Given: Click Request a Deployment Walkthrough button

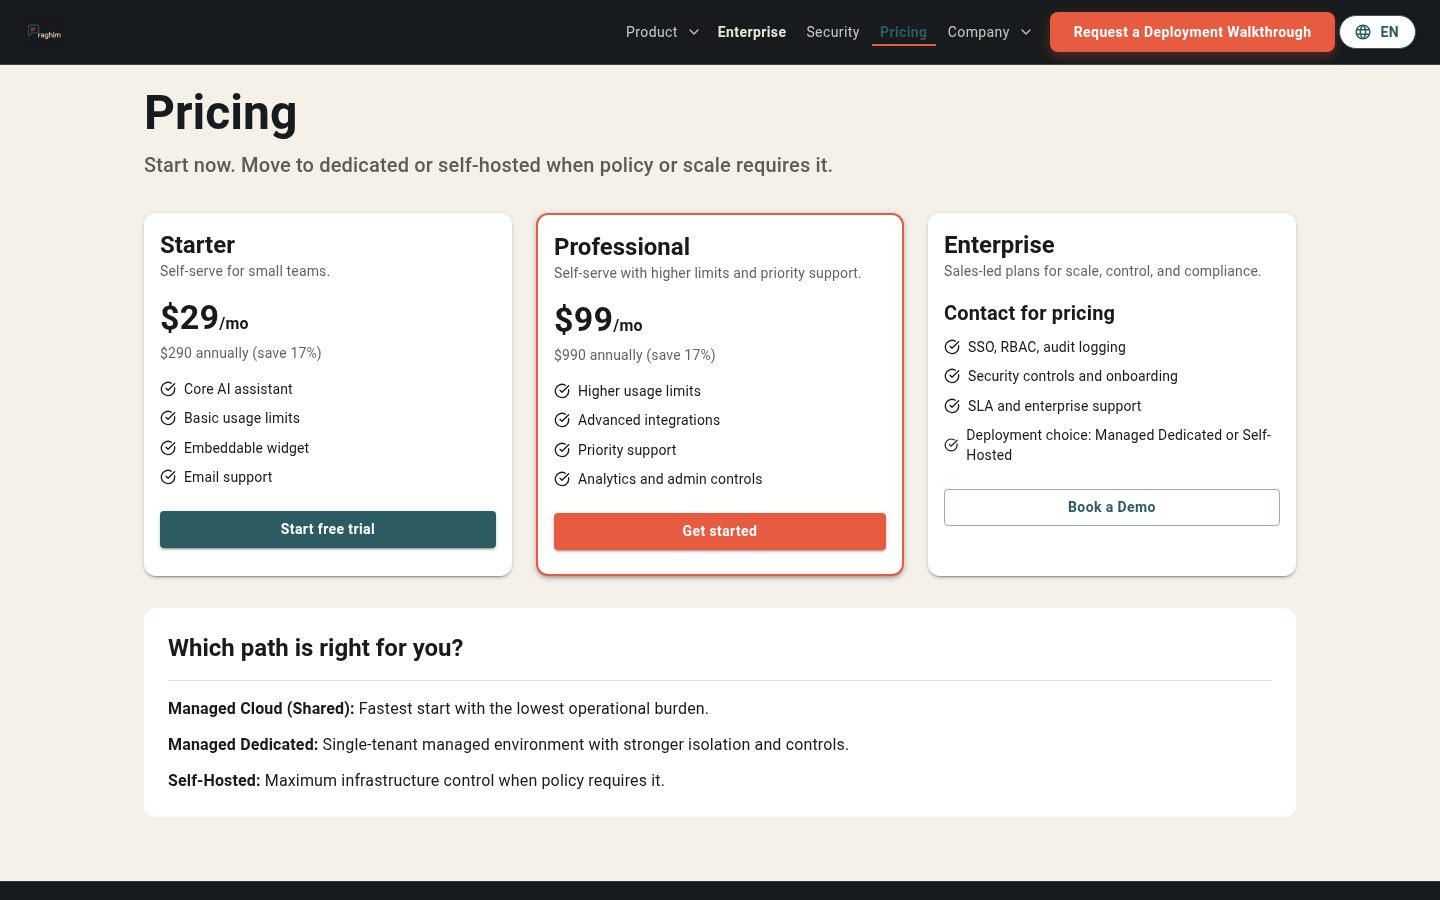Looking at the screenshot, I should [1192, 32].
